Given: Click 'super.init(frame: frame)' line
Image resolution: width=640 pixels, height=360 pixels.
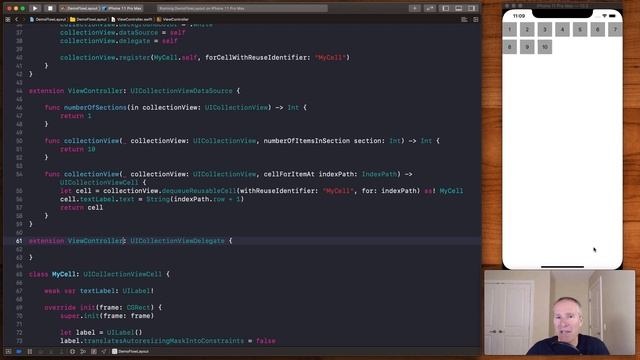Looking at the screenshot, I should tap(107, 316).
